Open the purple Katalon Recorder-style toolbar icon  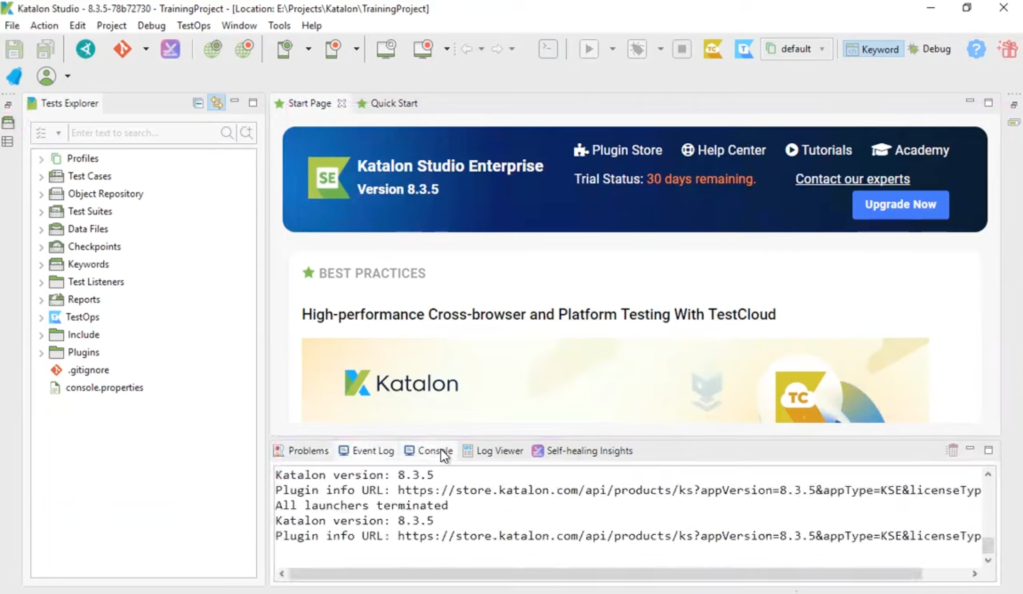170,49
